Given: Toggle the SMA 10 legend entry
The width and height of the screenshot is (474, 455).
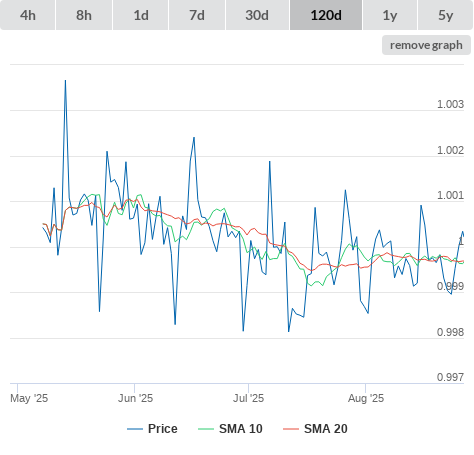Looking at the screenshot, I should click(241, 429).
